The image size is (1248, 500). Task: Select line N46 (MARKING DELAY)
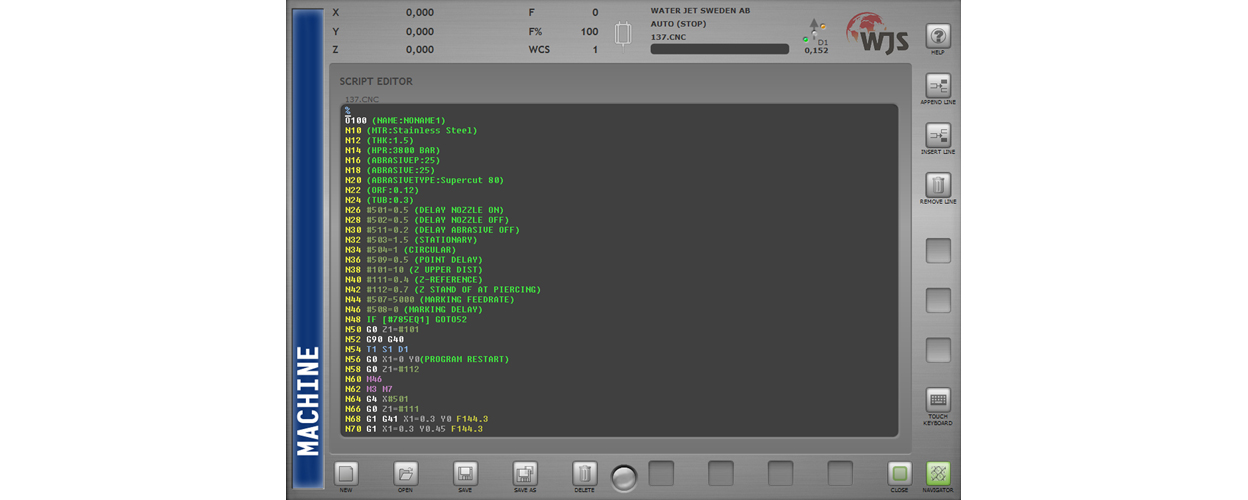(x=416, y=310)
